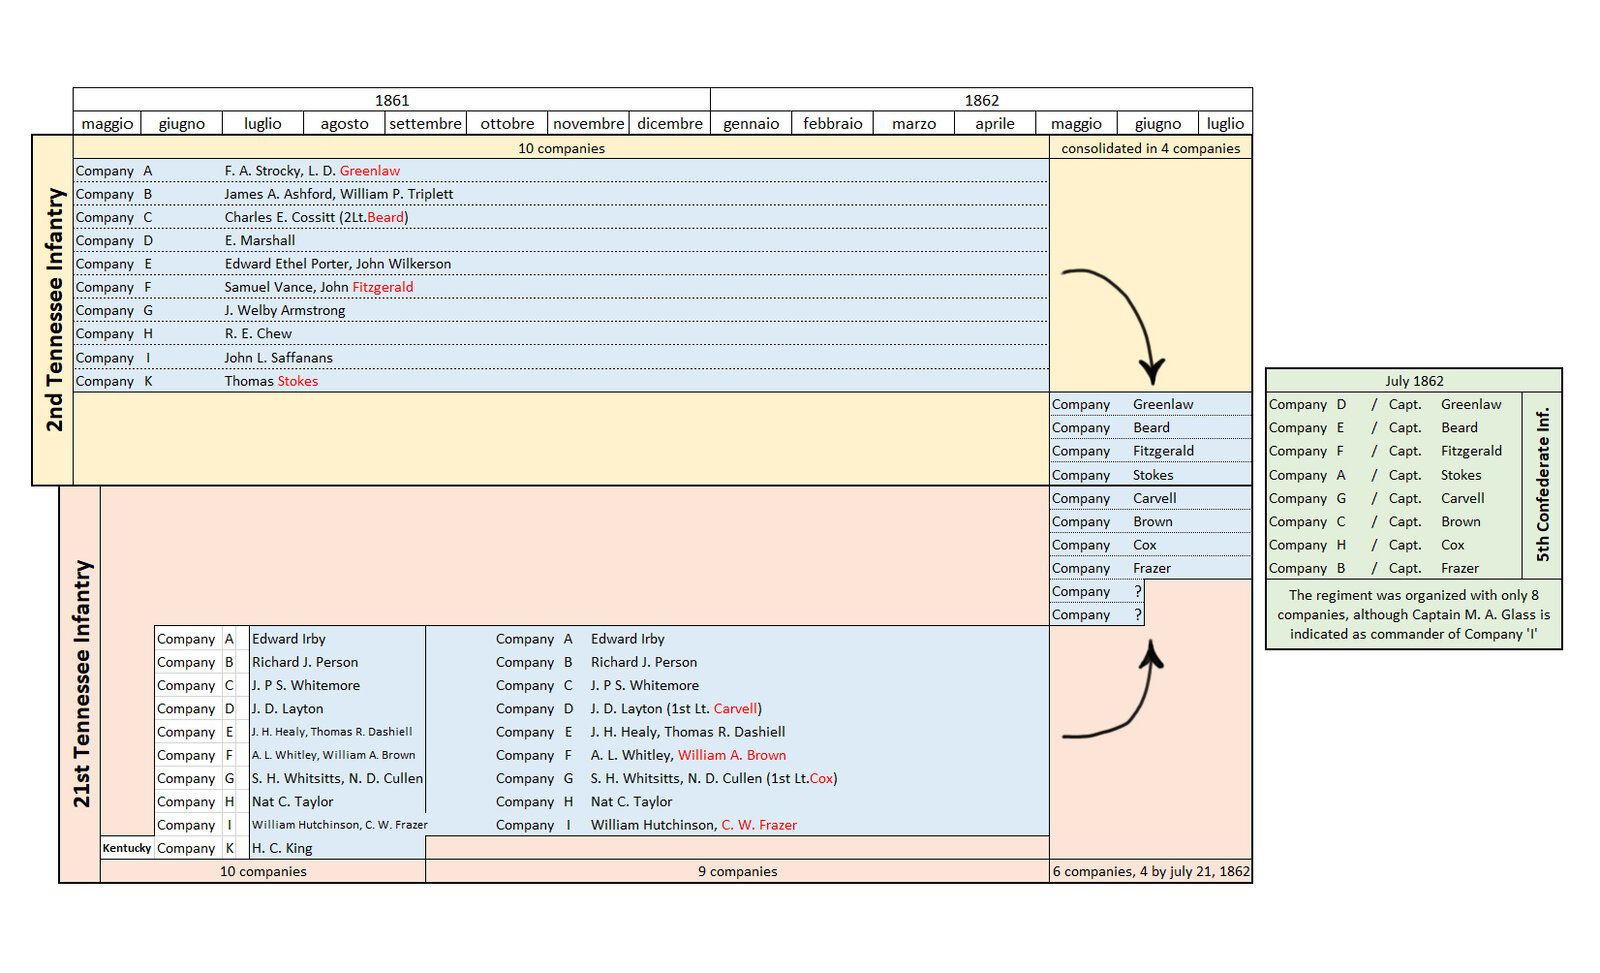
Task: Select the R. E. Chew entry
Action: click(258, 334)
